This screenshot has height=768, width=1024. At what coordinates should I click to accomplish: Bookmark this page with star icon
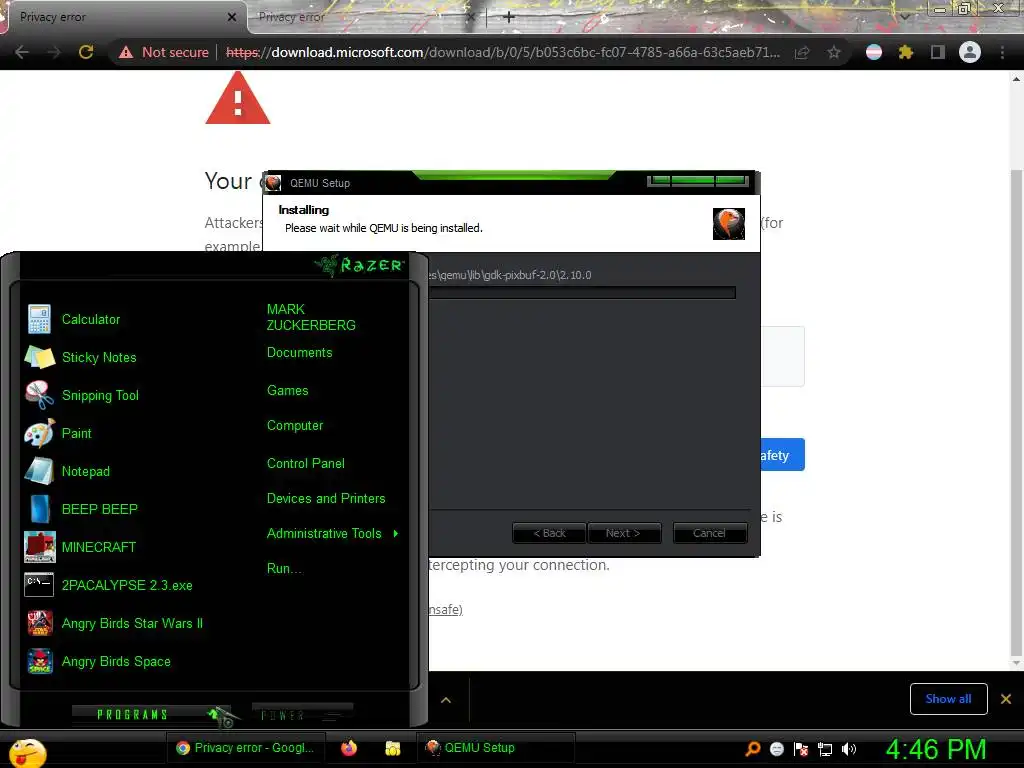tap(833, 52)
